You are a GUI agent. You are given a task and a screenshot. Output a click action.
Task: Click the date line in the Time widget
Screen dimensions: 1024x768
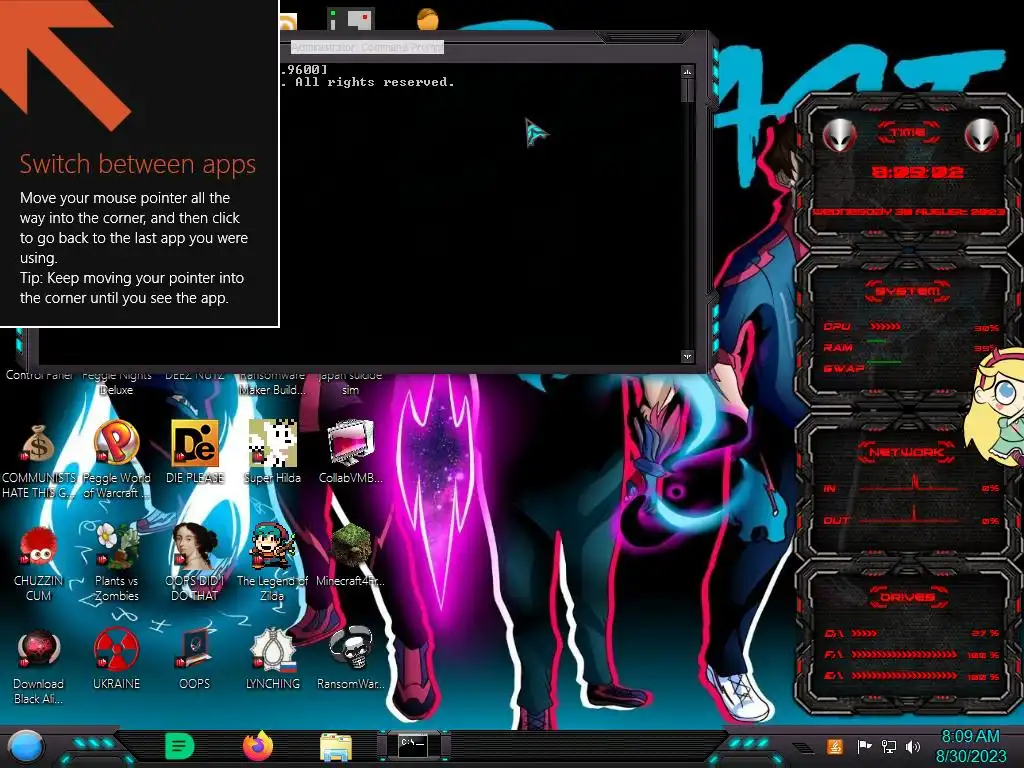point(908,212)
